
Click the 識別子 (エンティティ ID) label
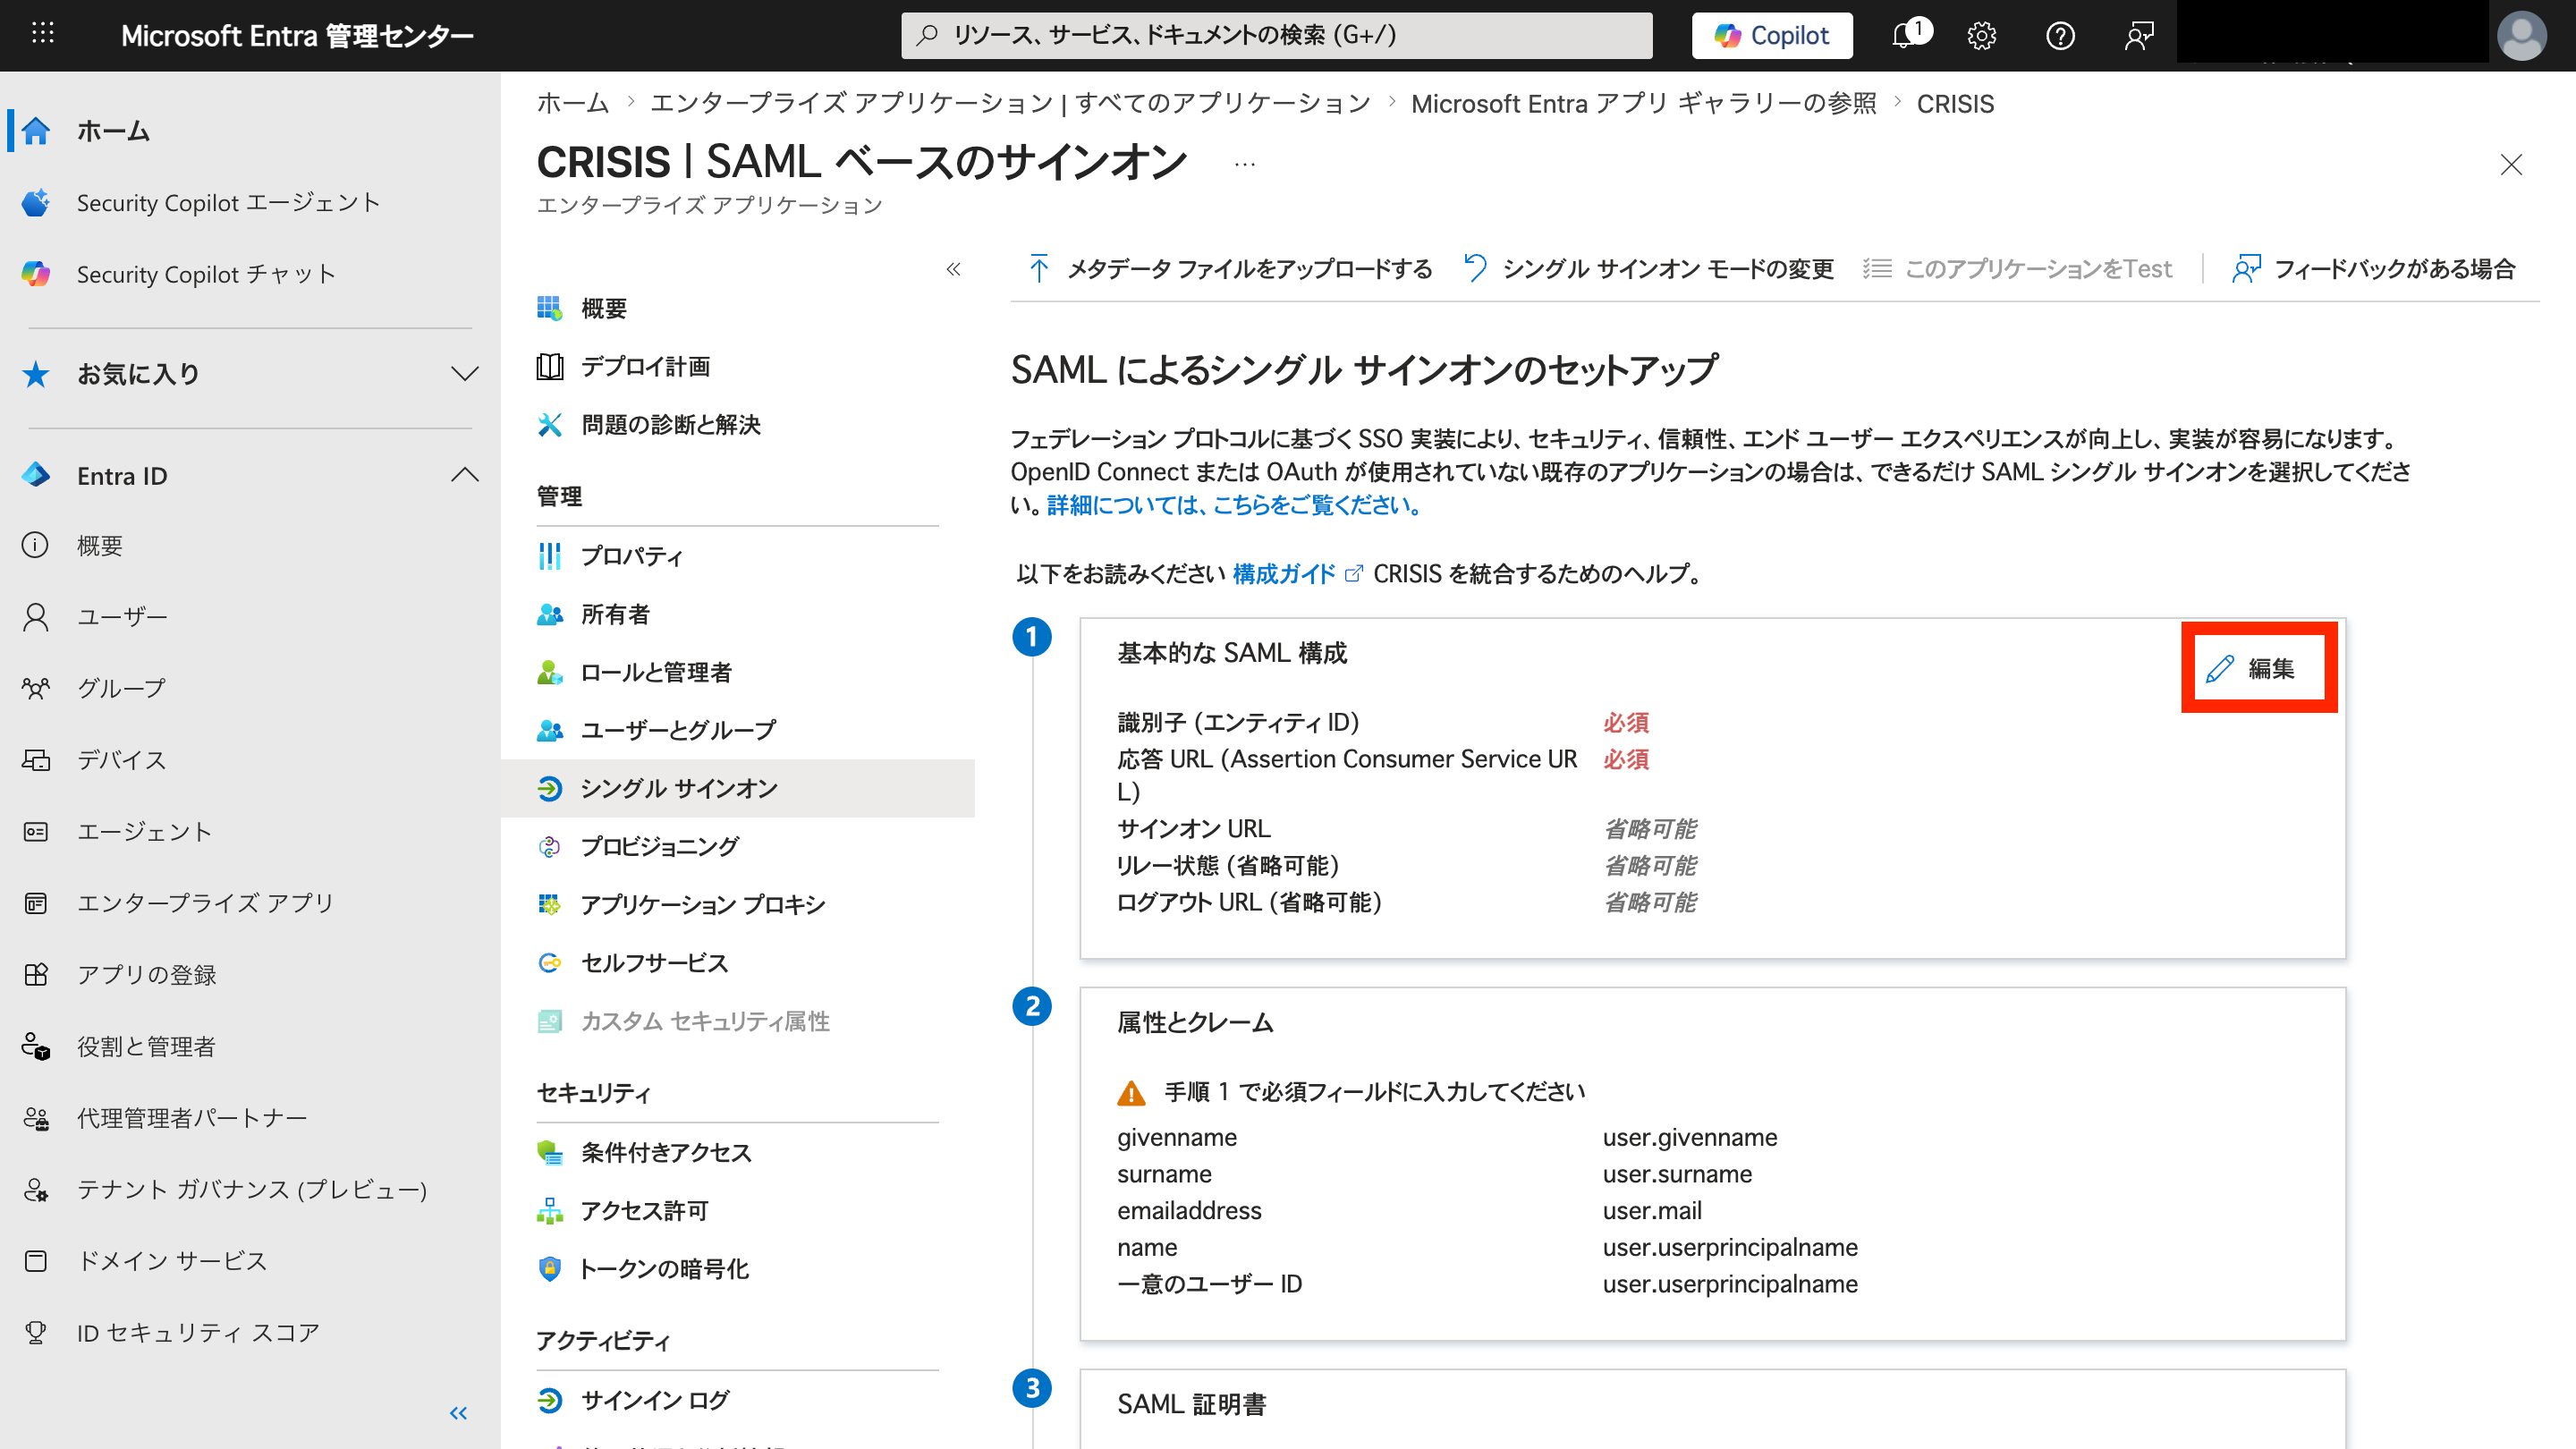pos(1238,722)
